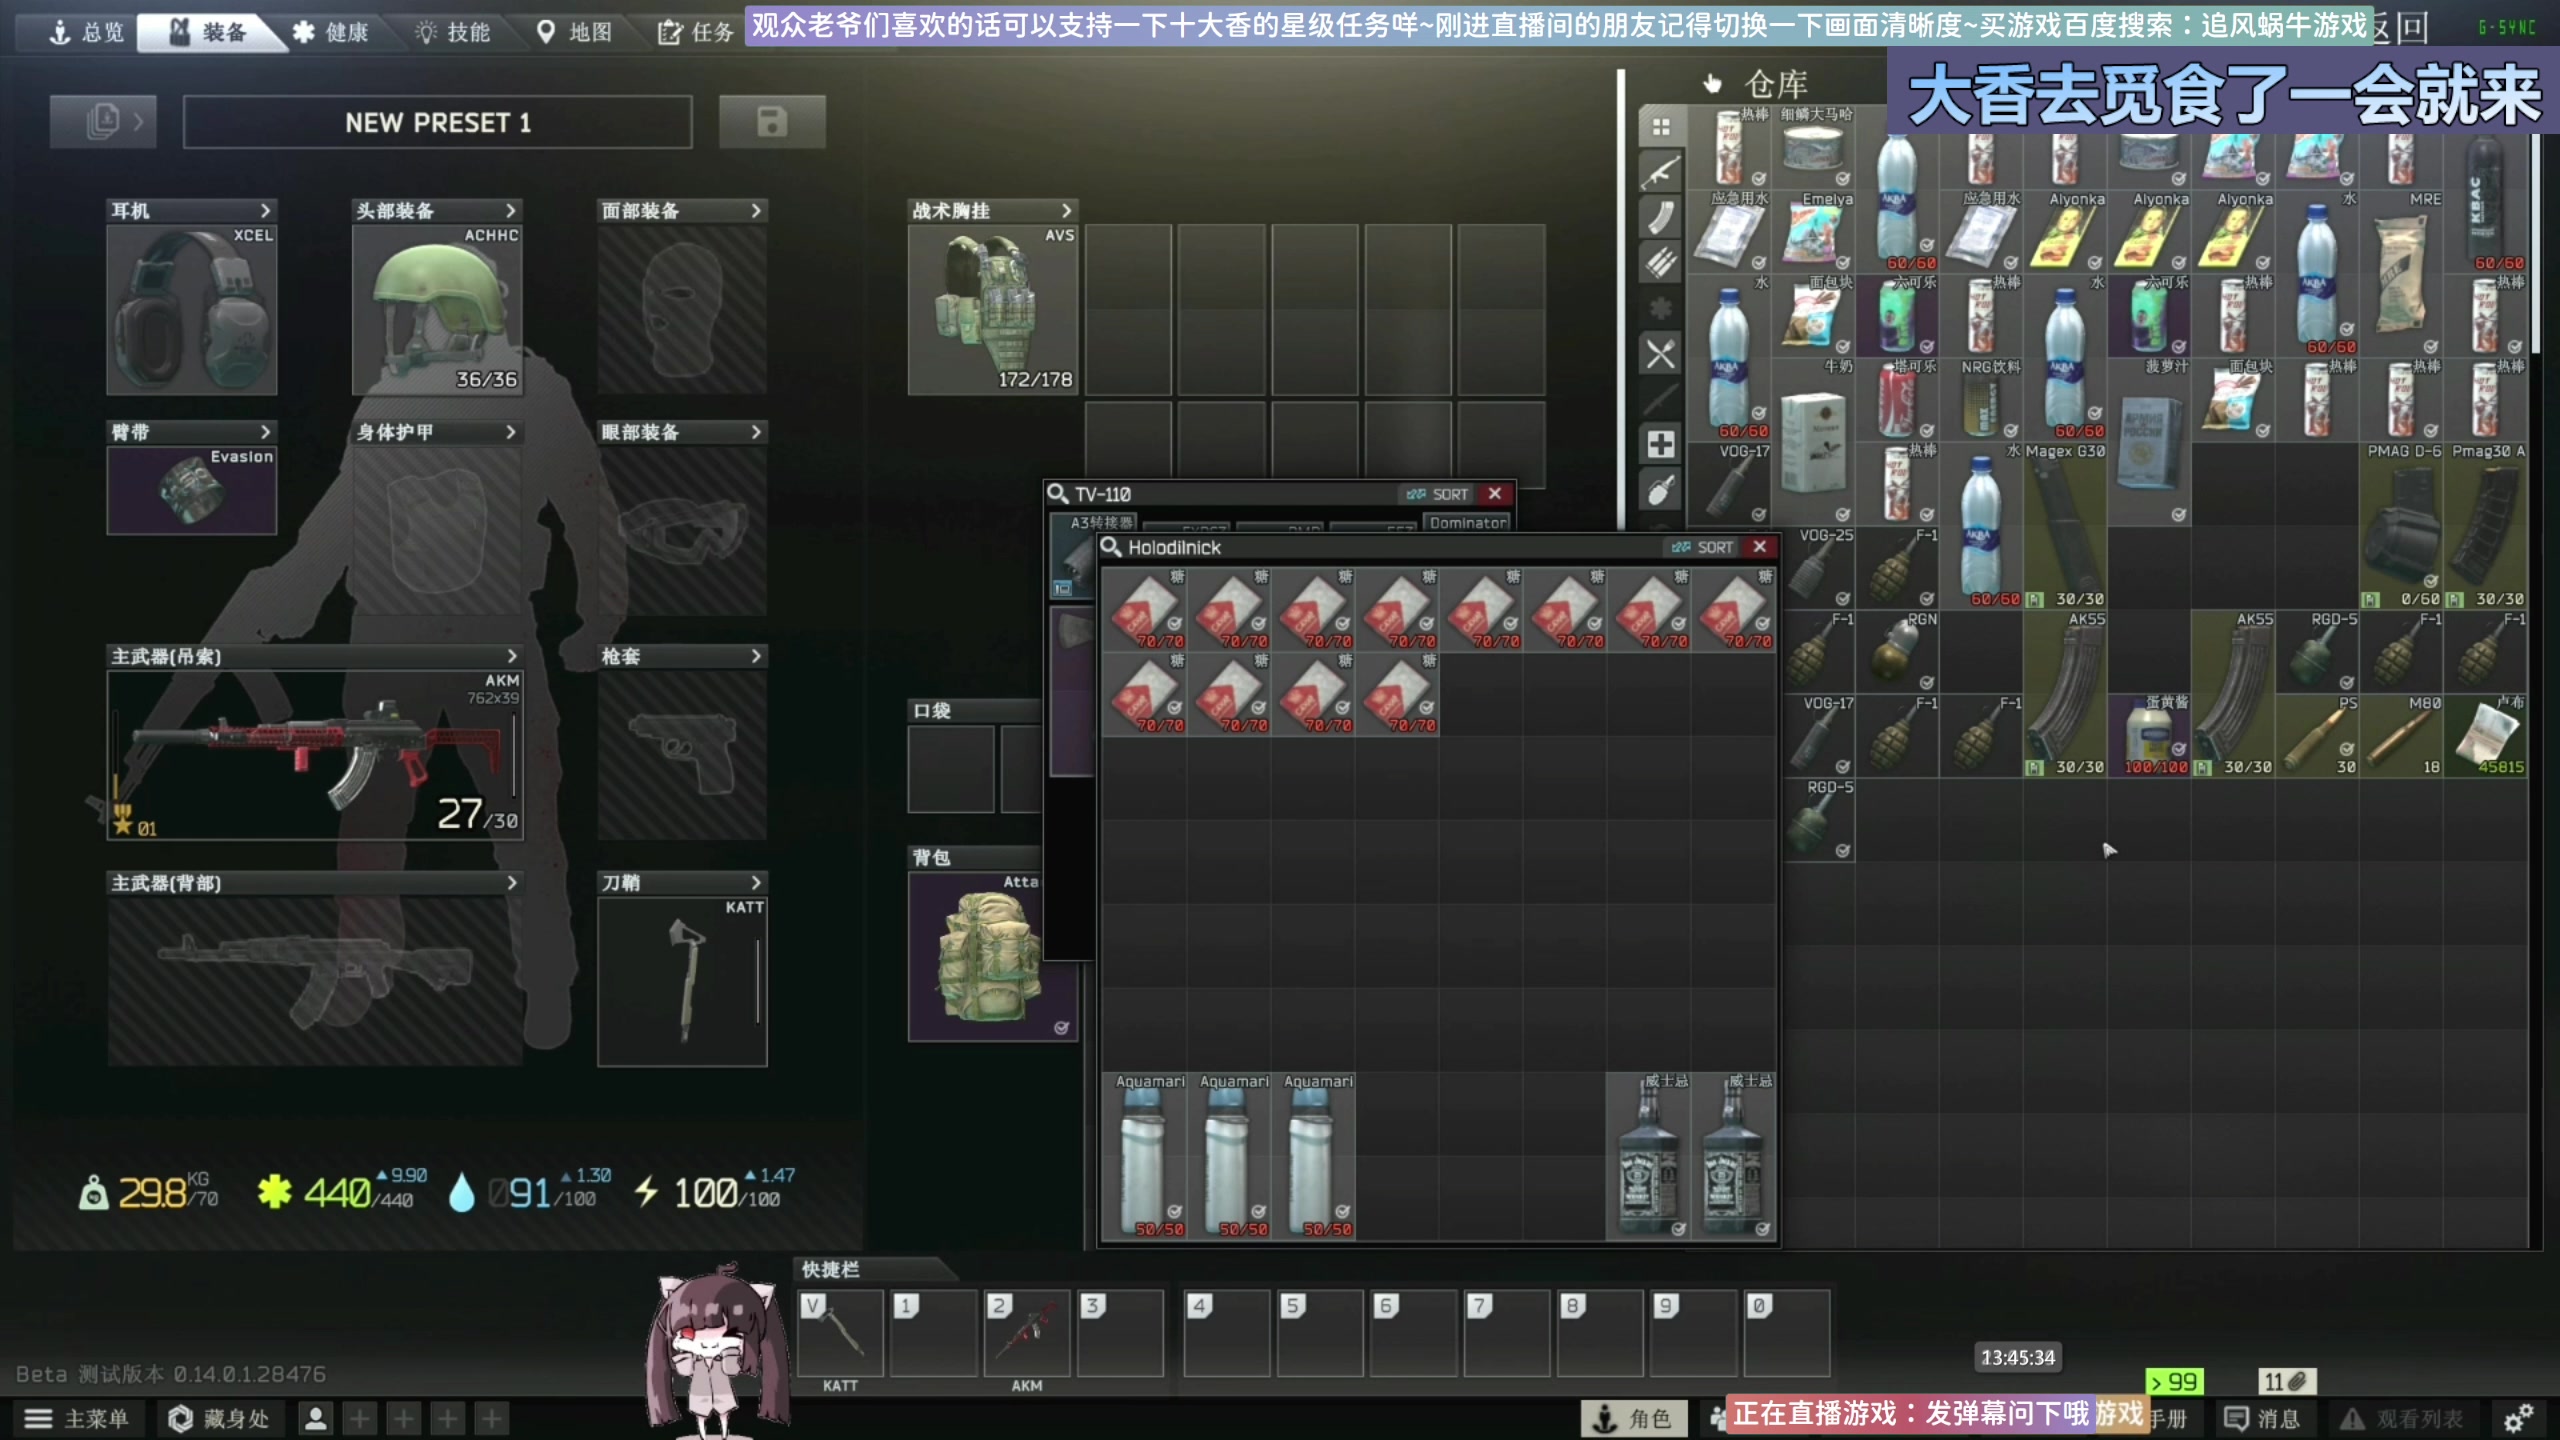Image resolution: width=2560 pixels, height=1440 pixels.
Task: Click the player avatar icon in bottom bar
Action: coord(316,1418)
